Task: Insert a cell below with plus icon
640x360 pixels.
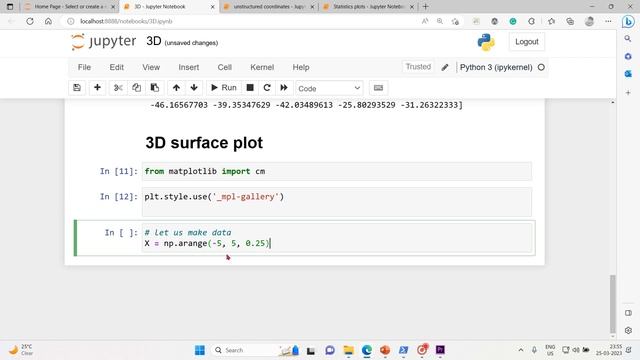Action: pyautogui.click(x=97, y=88)
